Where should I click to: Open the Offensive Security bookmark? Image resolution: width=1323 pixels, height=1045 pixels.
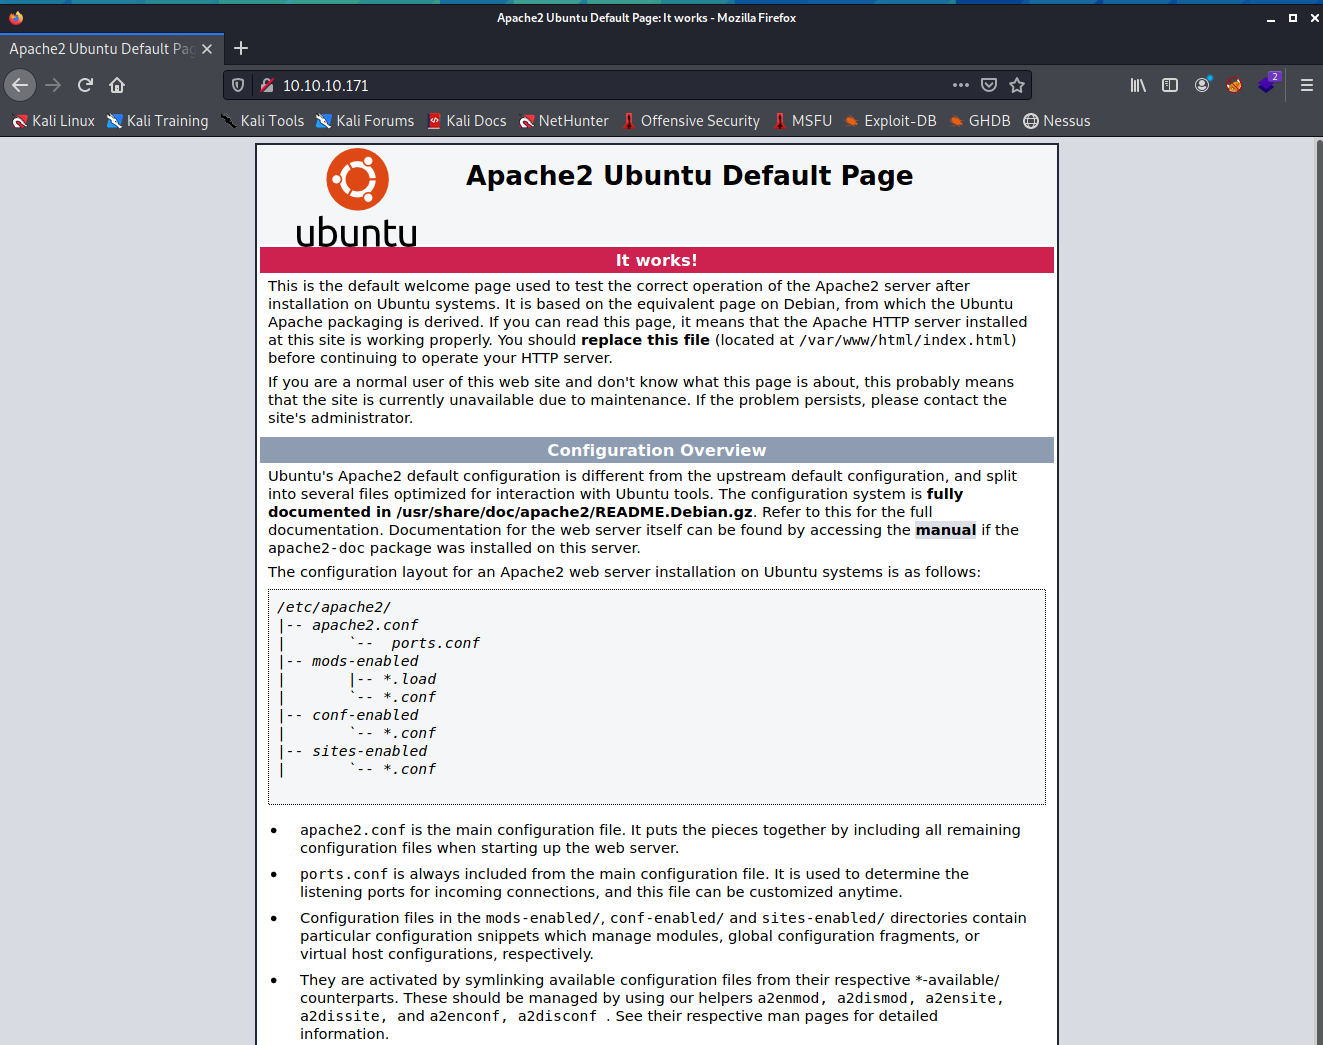click(691, 121)
